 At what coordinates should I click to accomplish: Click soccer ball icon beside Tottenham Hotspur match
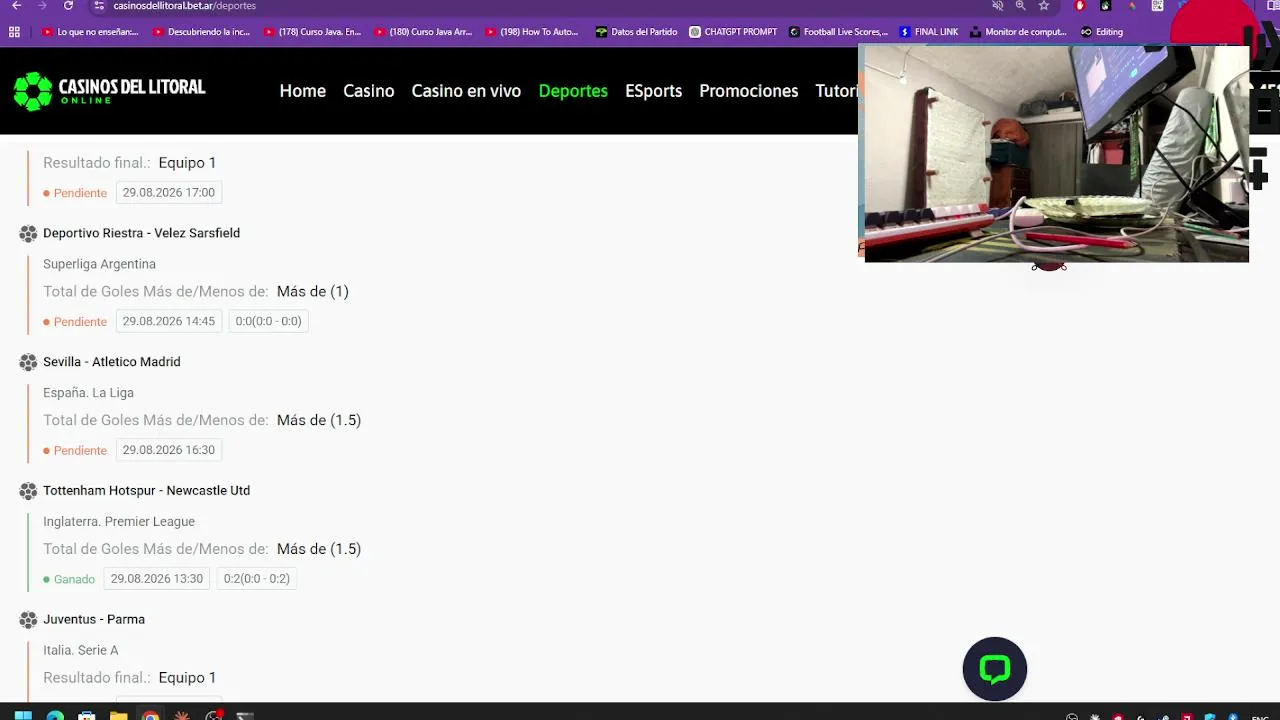point(28,491)
